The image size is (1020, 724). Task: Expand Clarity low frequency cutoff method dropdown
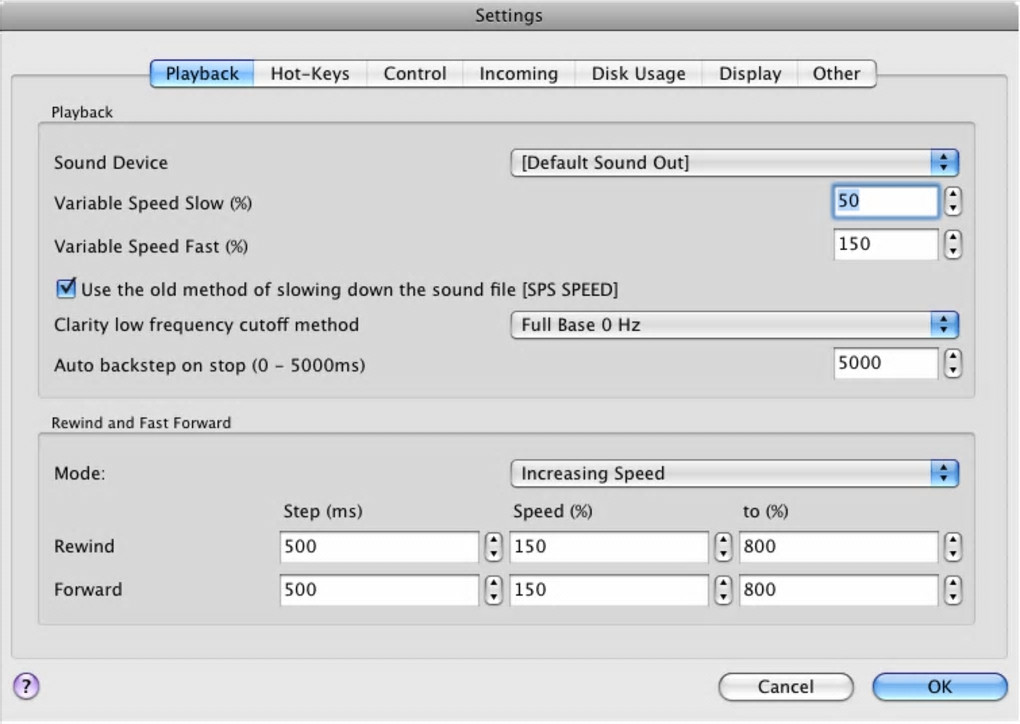click(734, 324)
